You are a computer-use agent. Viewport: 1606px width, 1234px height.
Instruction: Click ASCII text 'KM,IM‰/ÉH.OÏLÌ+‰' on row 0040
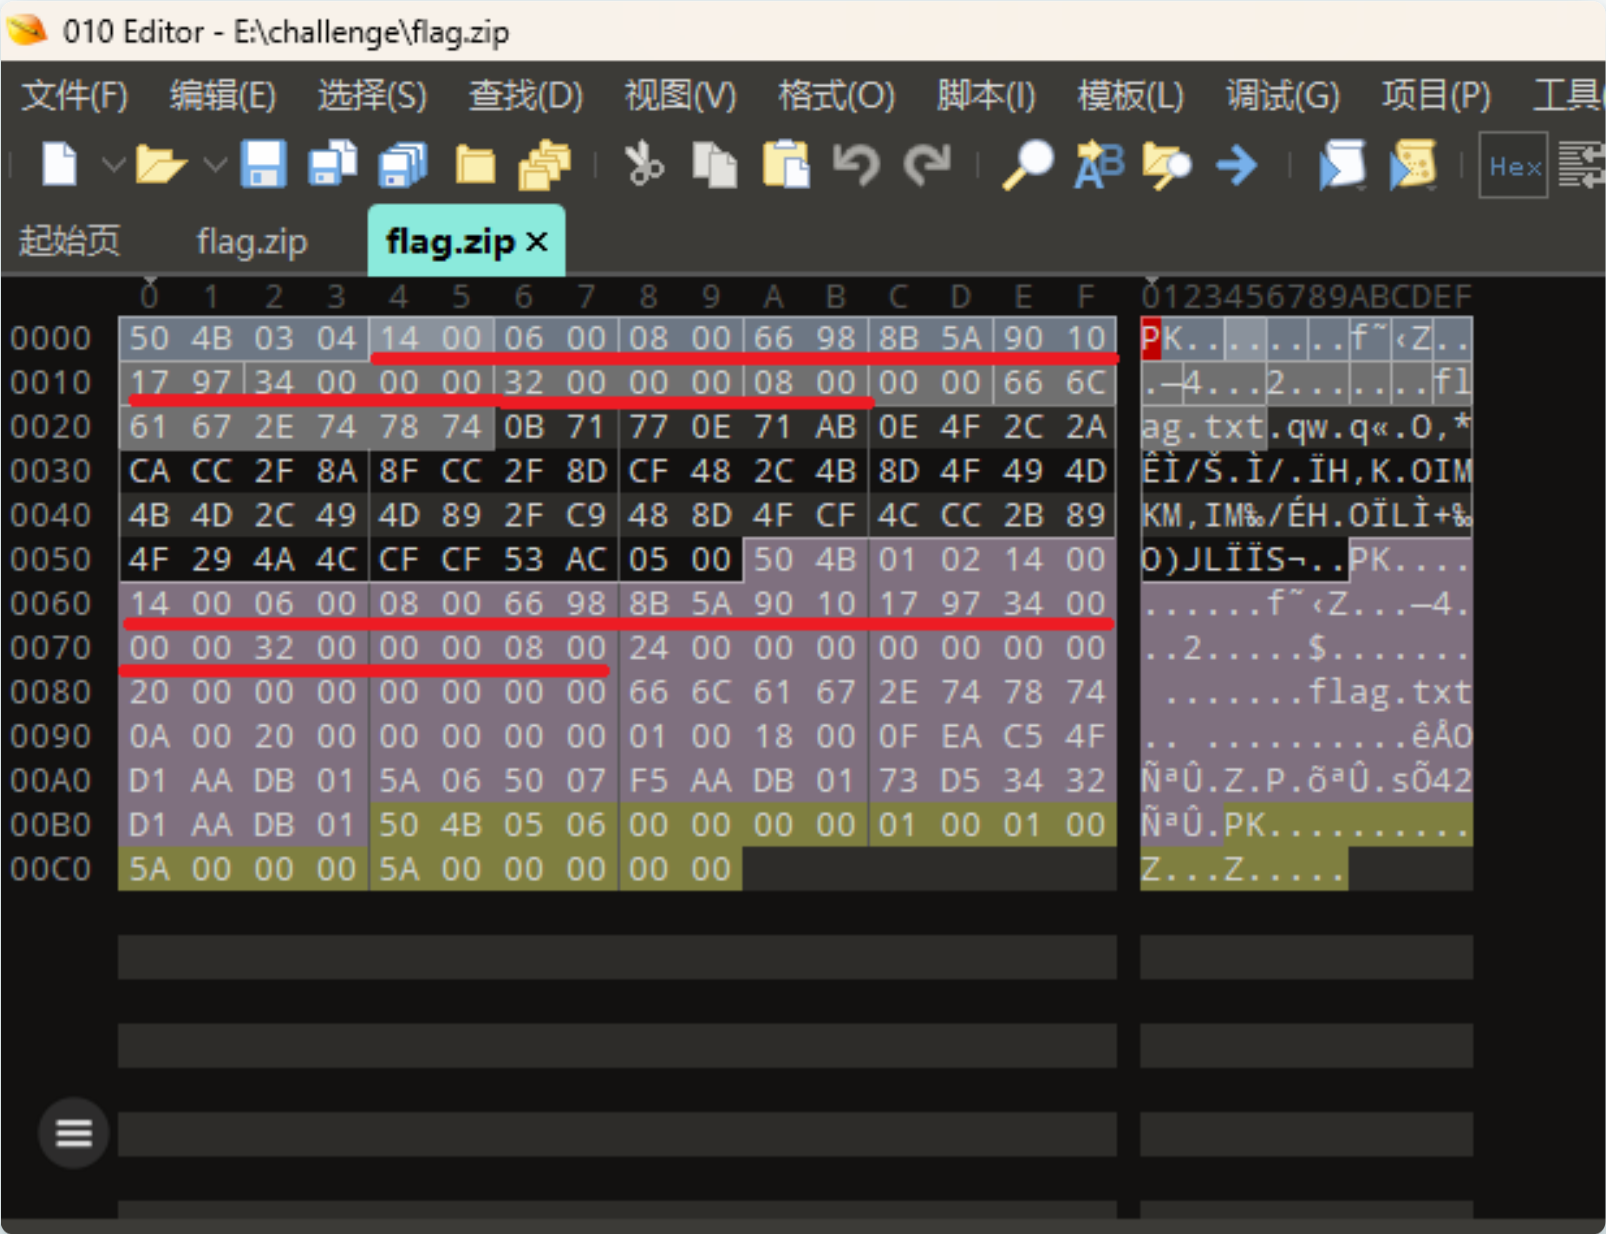(1306, 515)
